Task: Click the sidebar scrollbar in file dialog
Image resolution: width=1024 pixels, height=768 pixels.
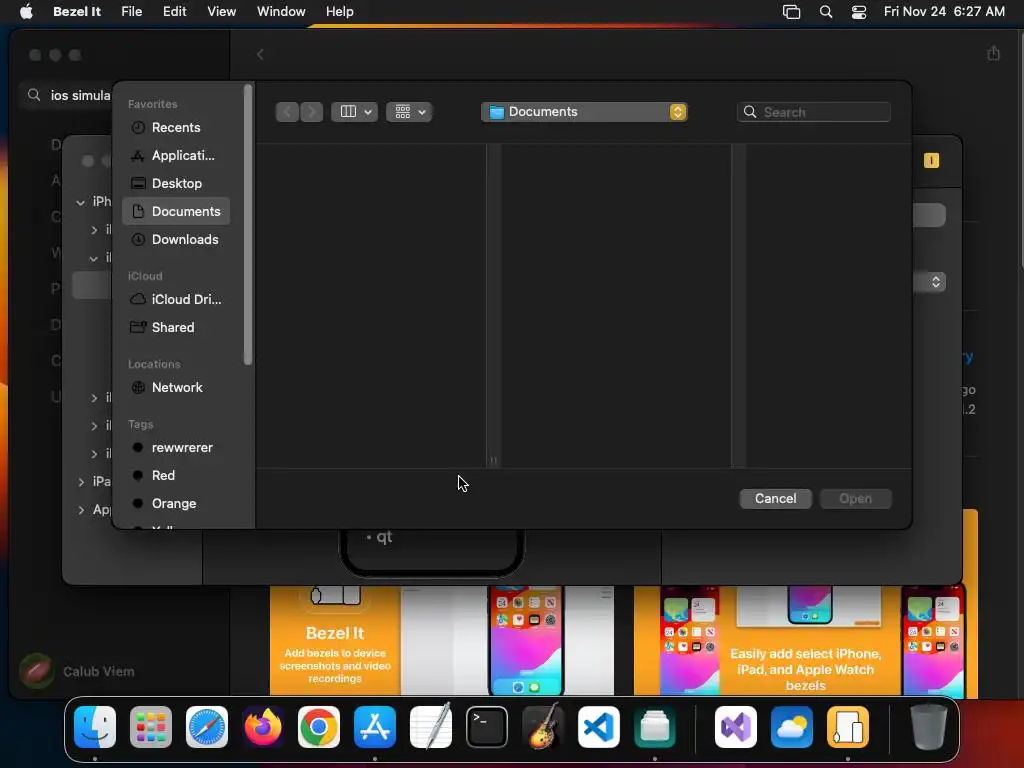Action: (248, 225)
